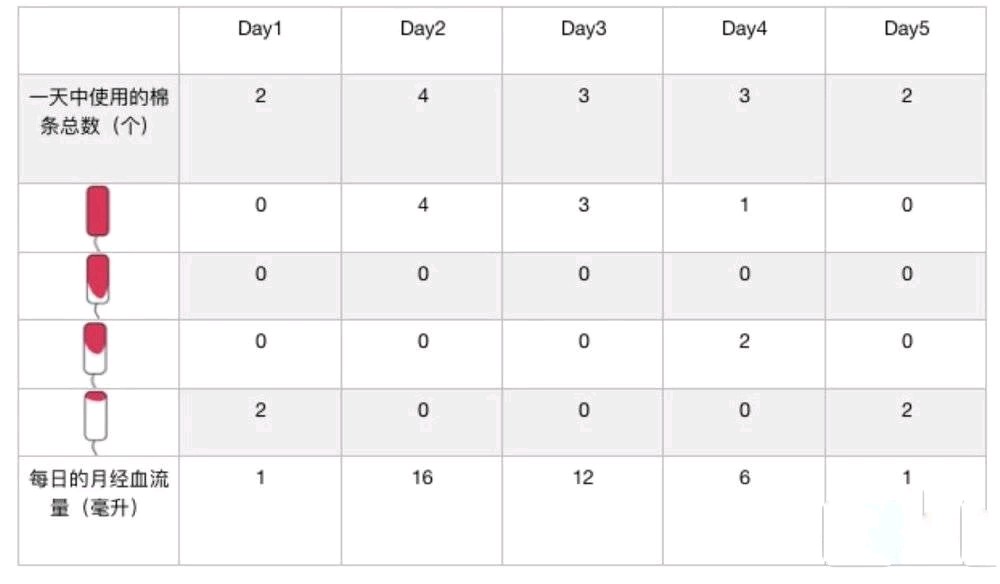Click the 每日的月经血流量 row label
The image size is (1000, 584).
(x=99, y=493)
